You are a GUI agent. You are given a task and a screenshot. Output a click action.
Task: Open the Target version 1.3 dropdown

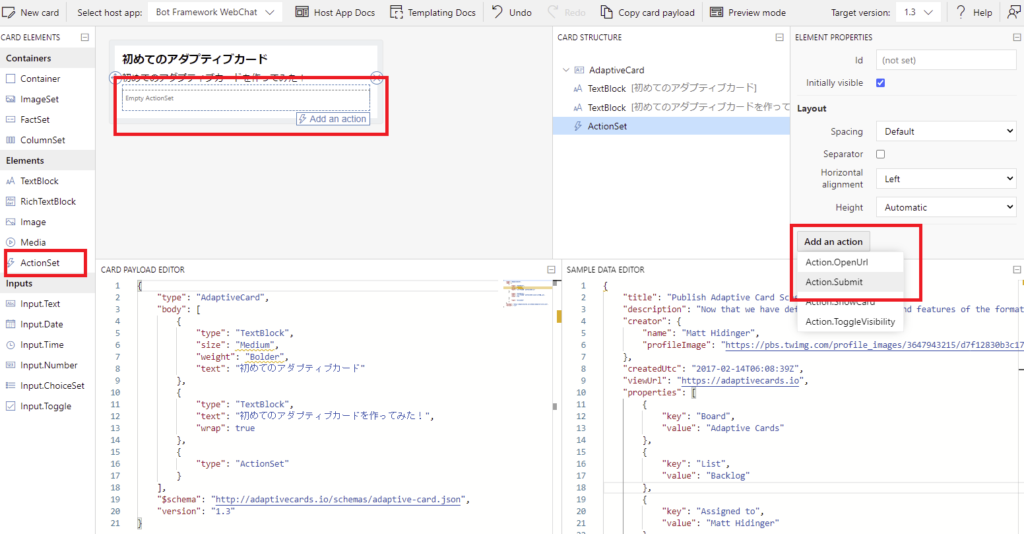[x=918, y=12]
